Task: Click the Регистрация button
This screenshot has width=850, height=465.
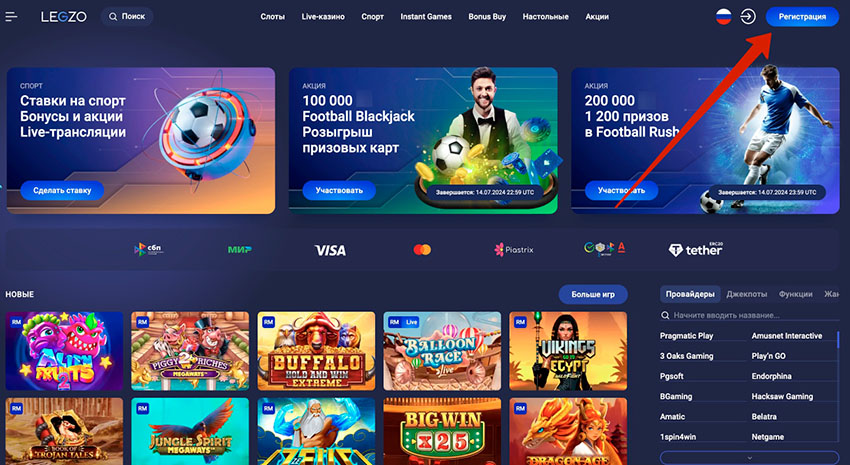Action: click(802, 17)
